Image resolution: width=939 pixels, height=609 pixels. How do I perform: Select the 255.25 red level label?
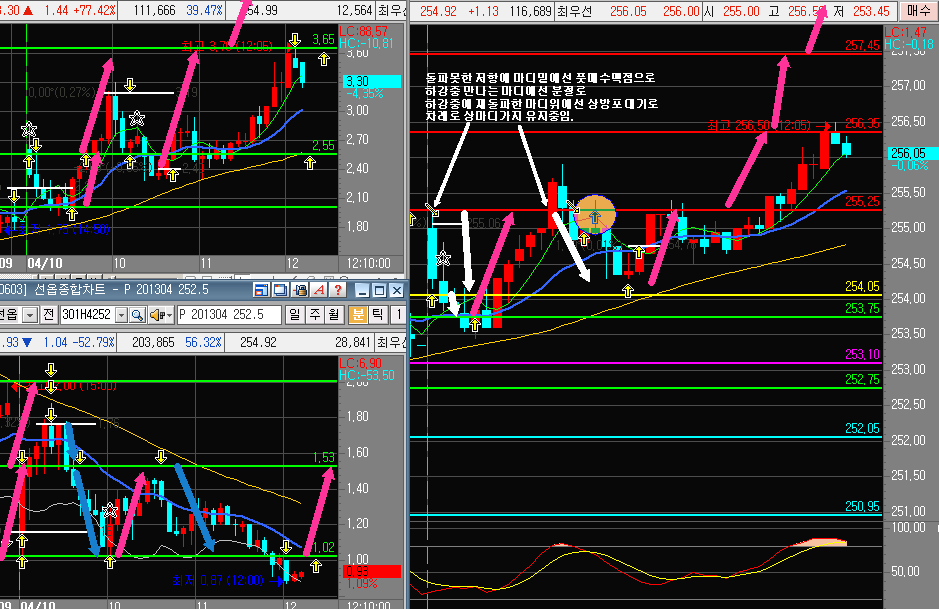point(862,202)
